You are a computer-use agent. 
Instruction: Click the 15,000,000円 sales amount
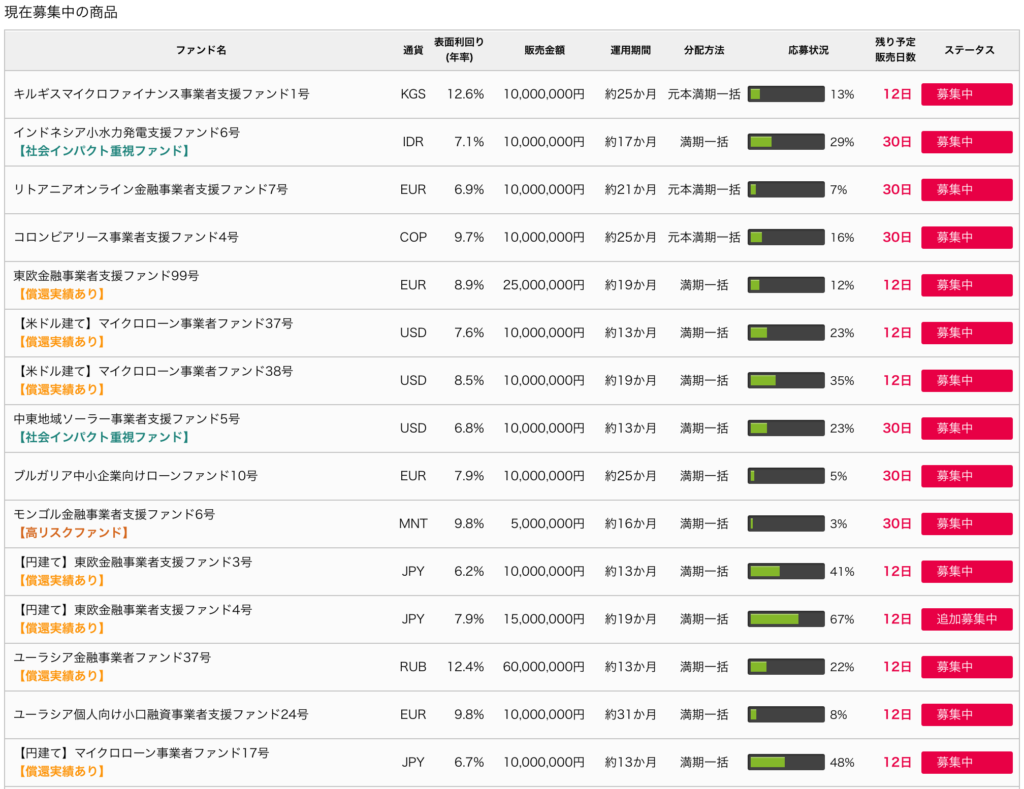pos(543,619)
